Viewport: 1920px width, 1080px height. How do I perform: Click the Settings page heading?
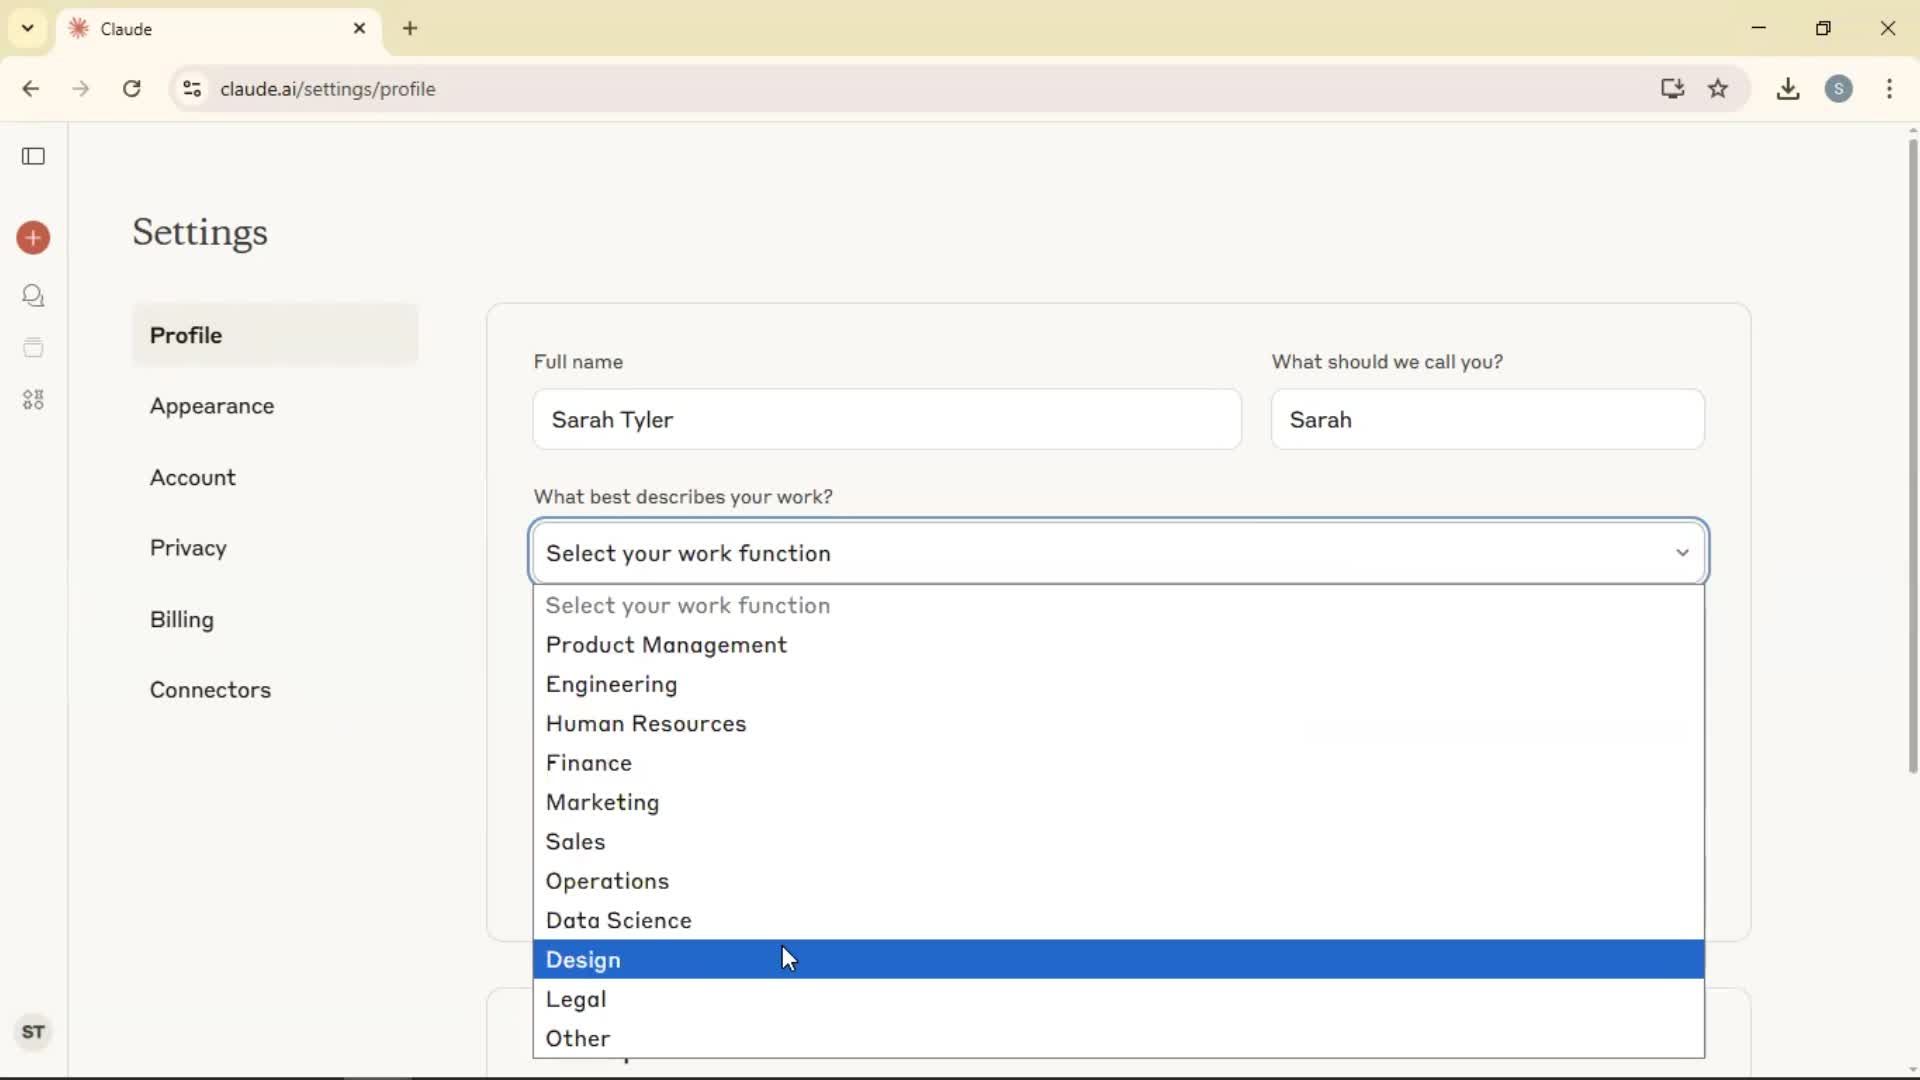coord(200,232)
